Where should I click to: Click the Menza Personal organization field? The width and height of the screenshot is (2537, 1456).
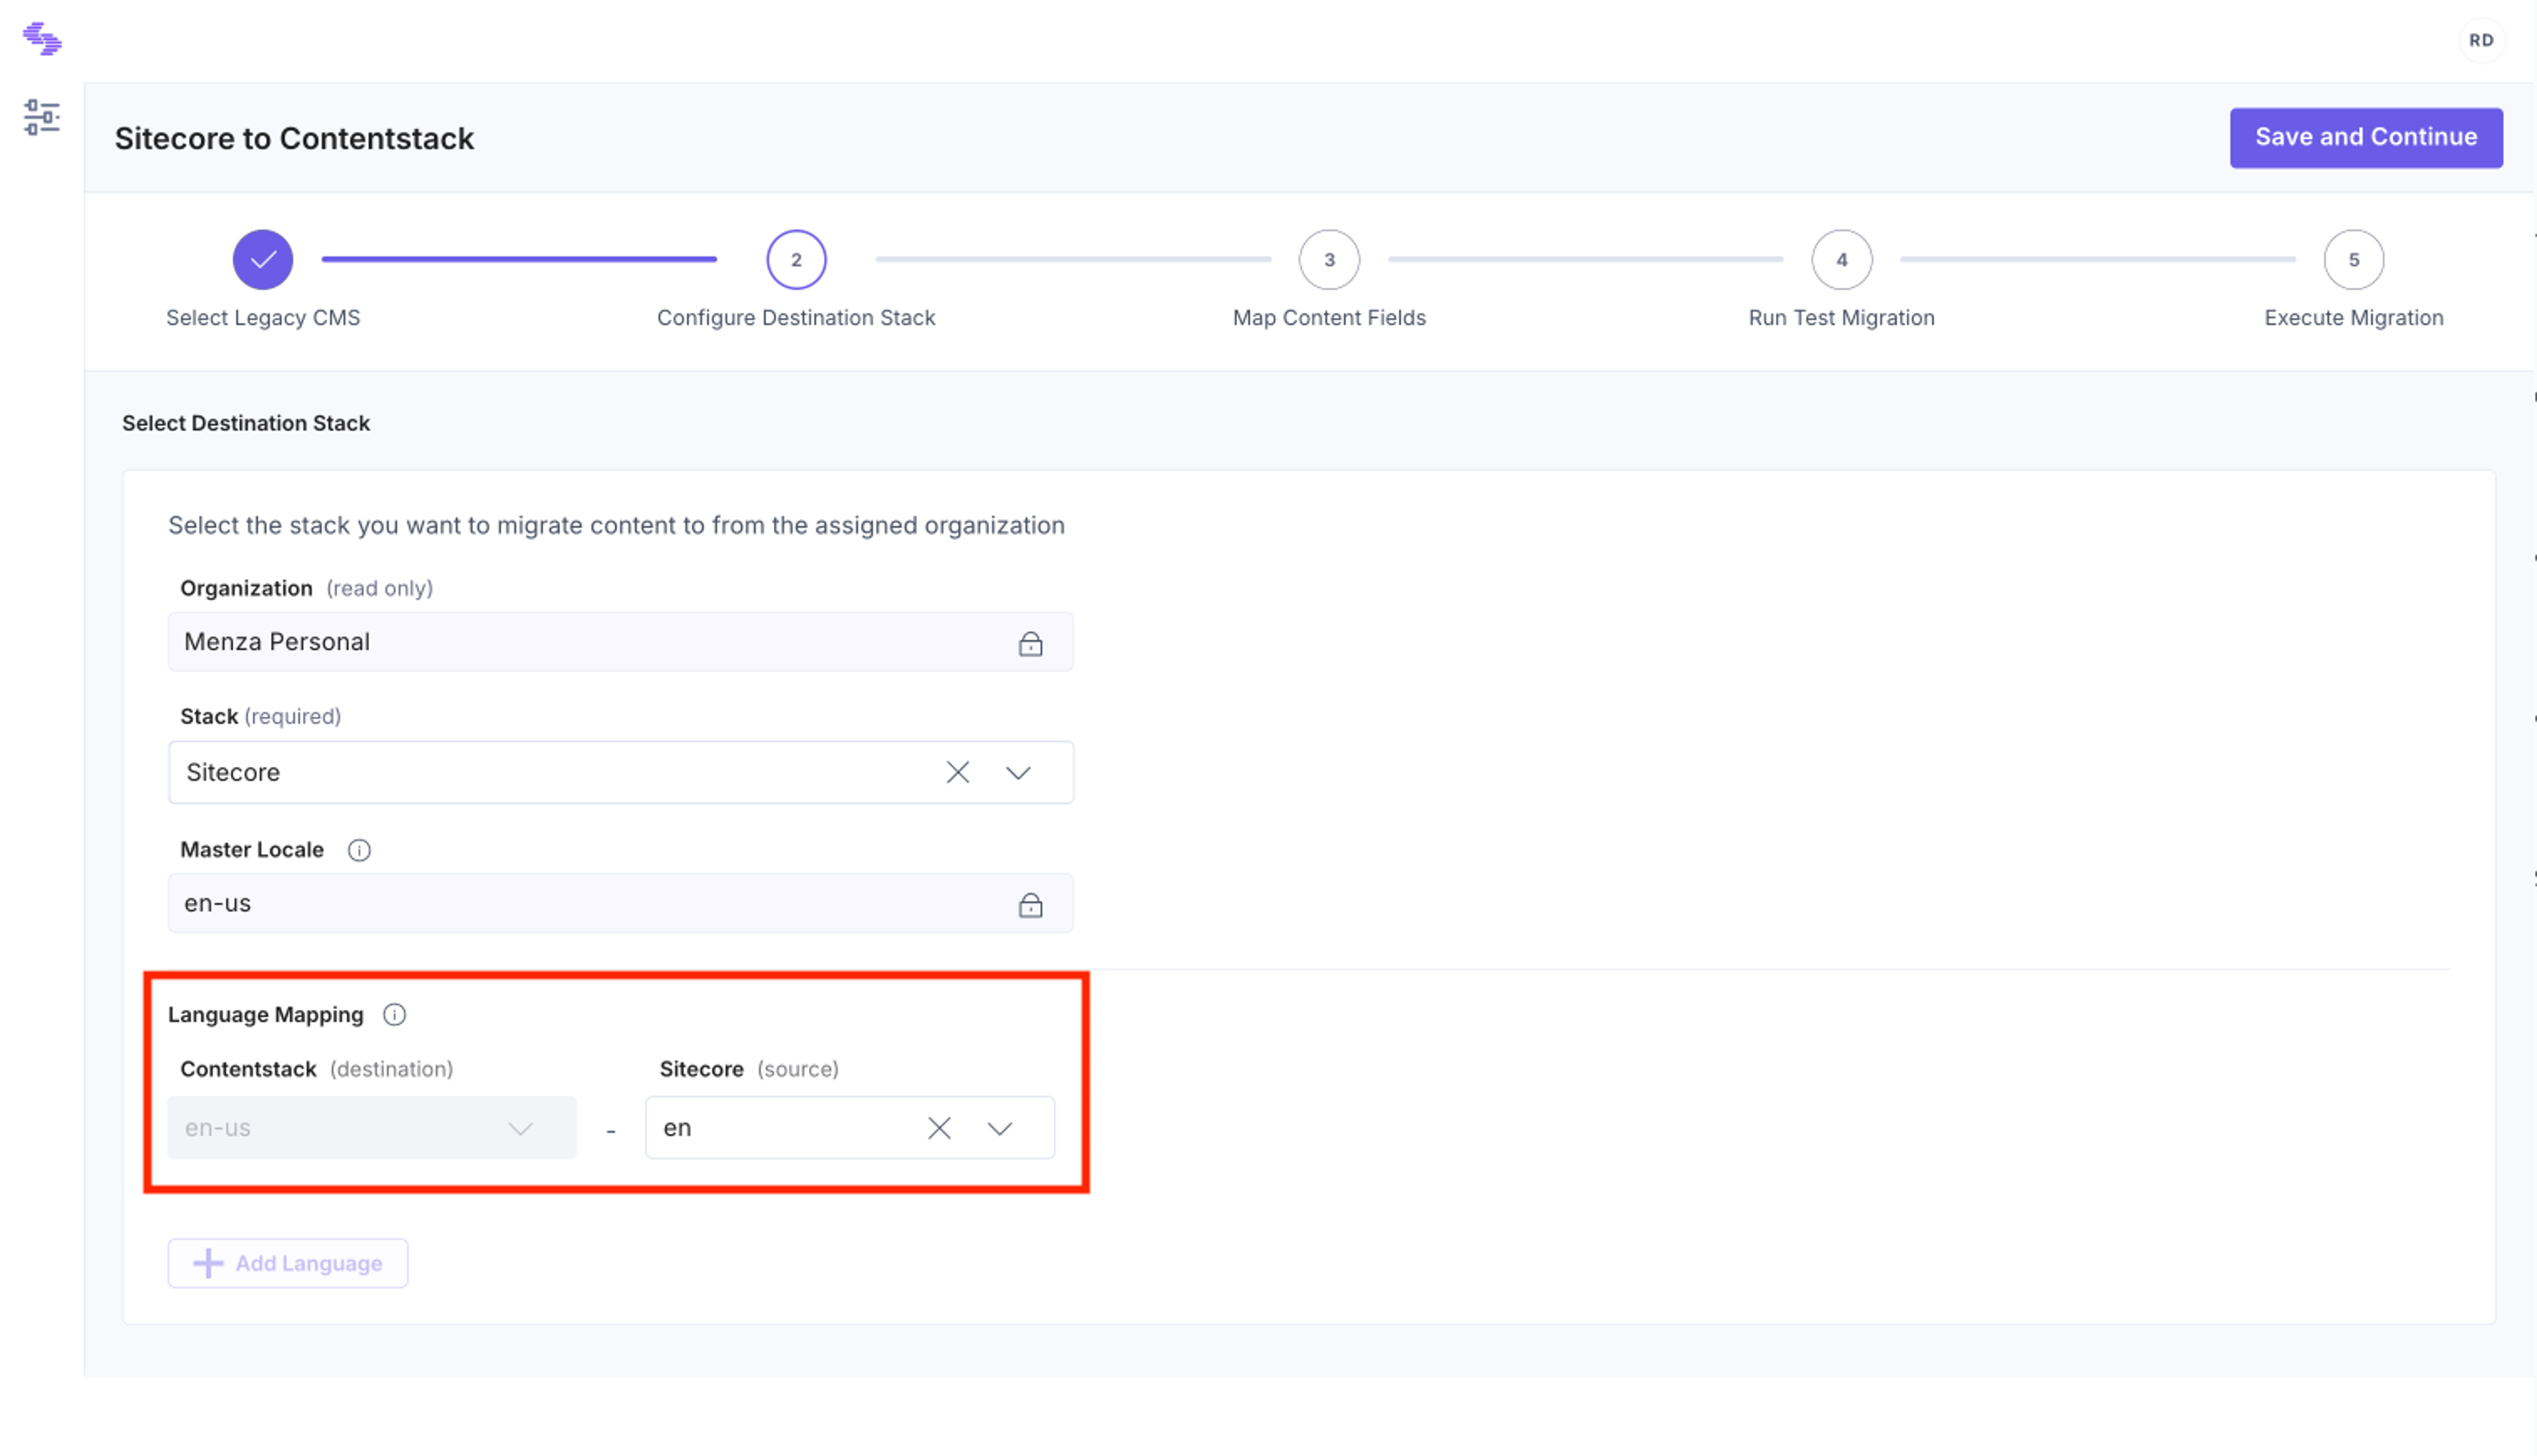[x=621, y=642]
